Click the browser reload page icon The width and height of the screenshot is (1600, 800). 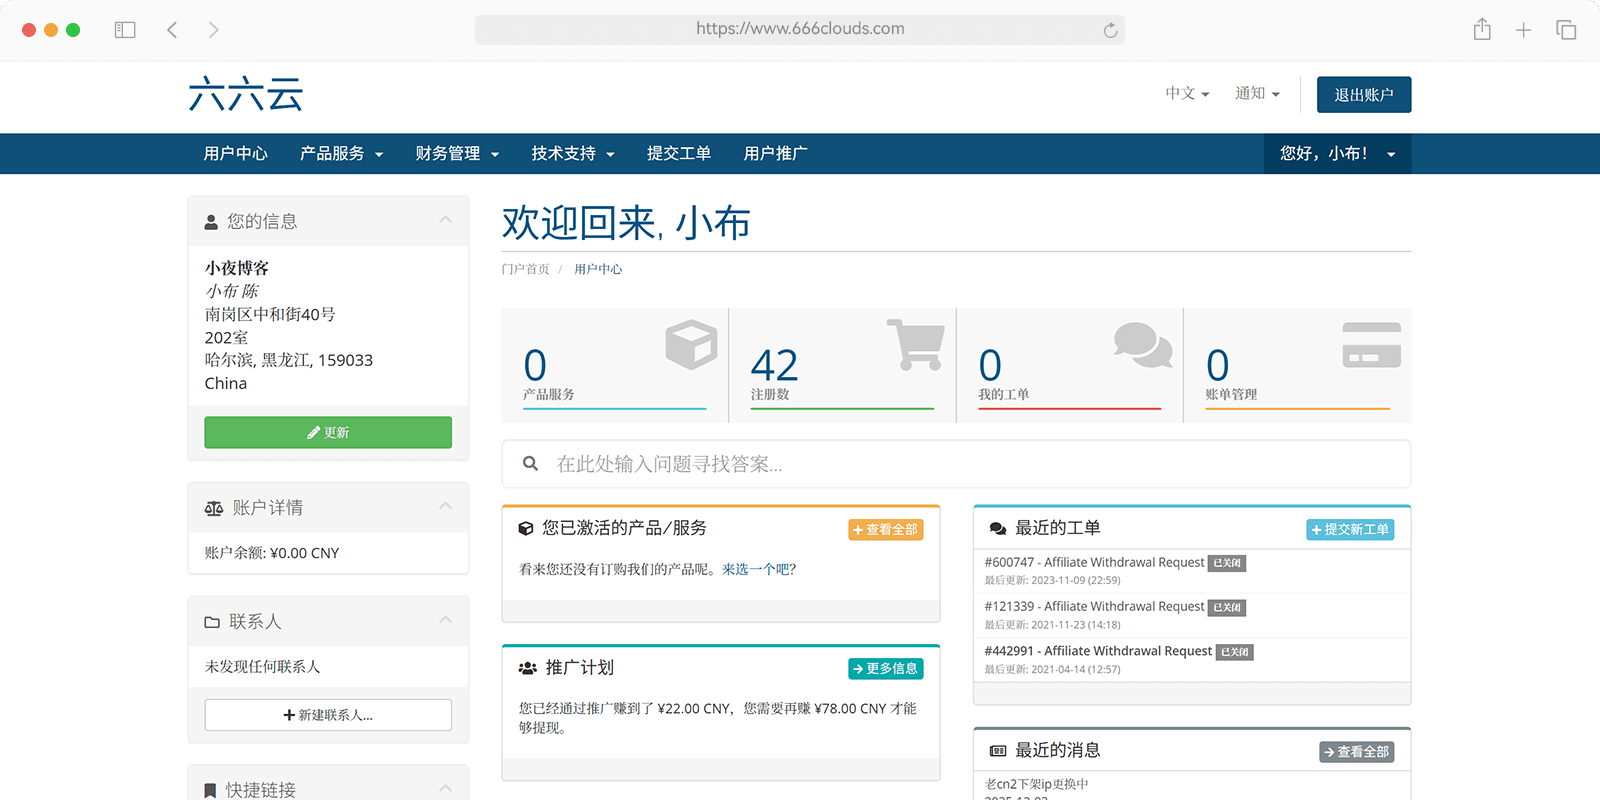1110,30
